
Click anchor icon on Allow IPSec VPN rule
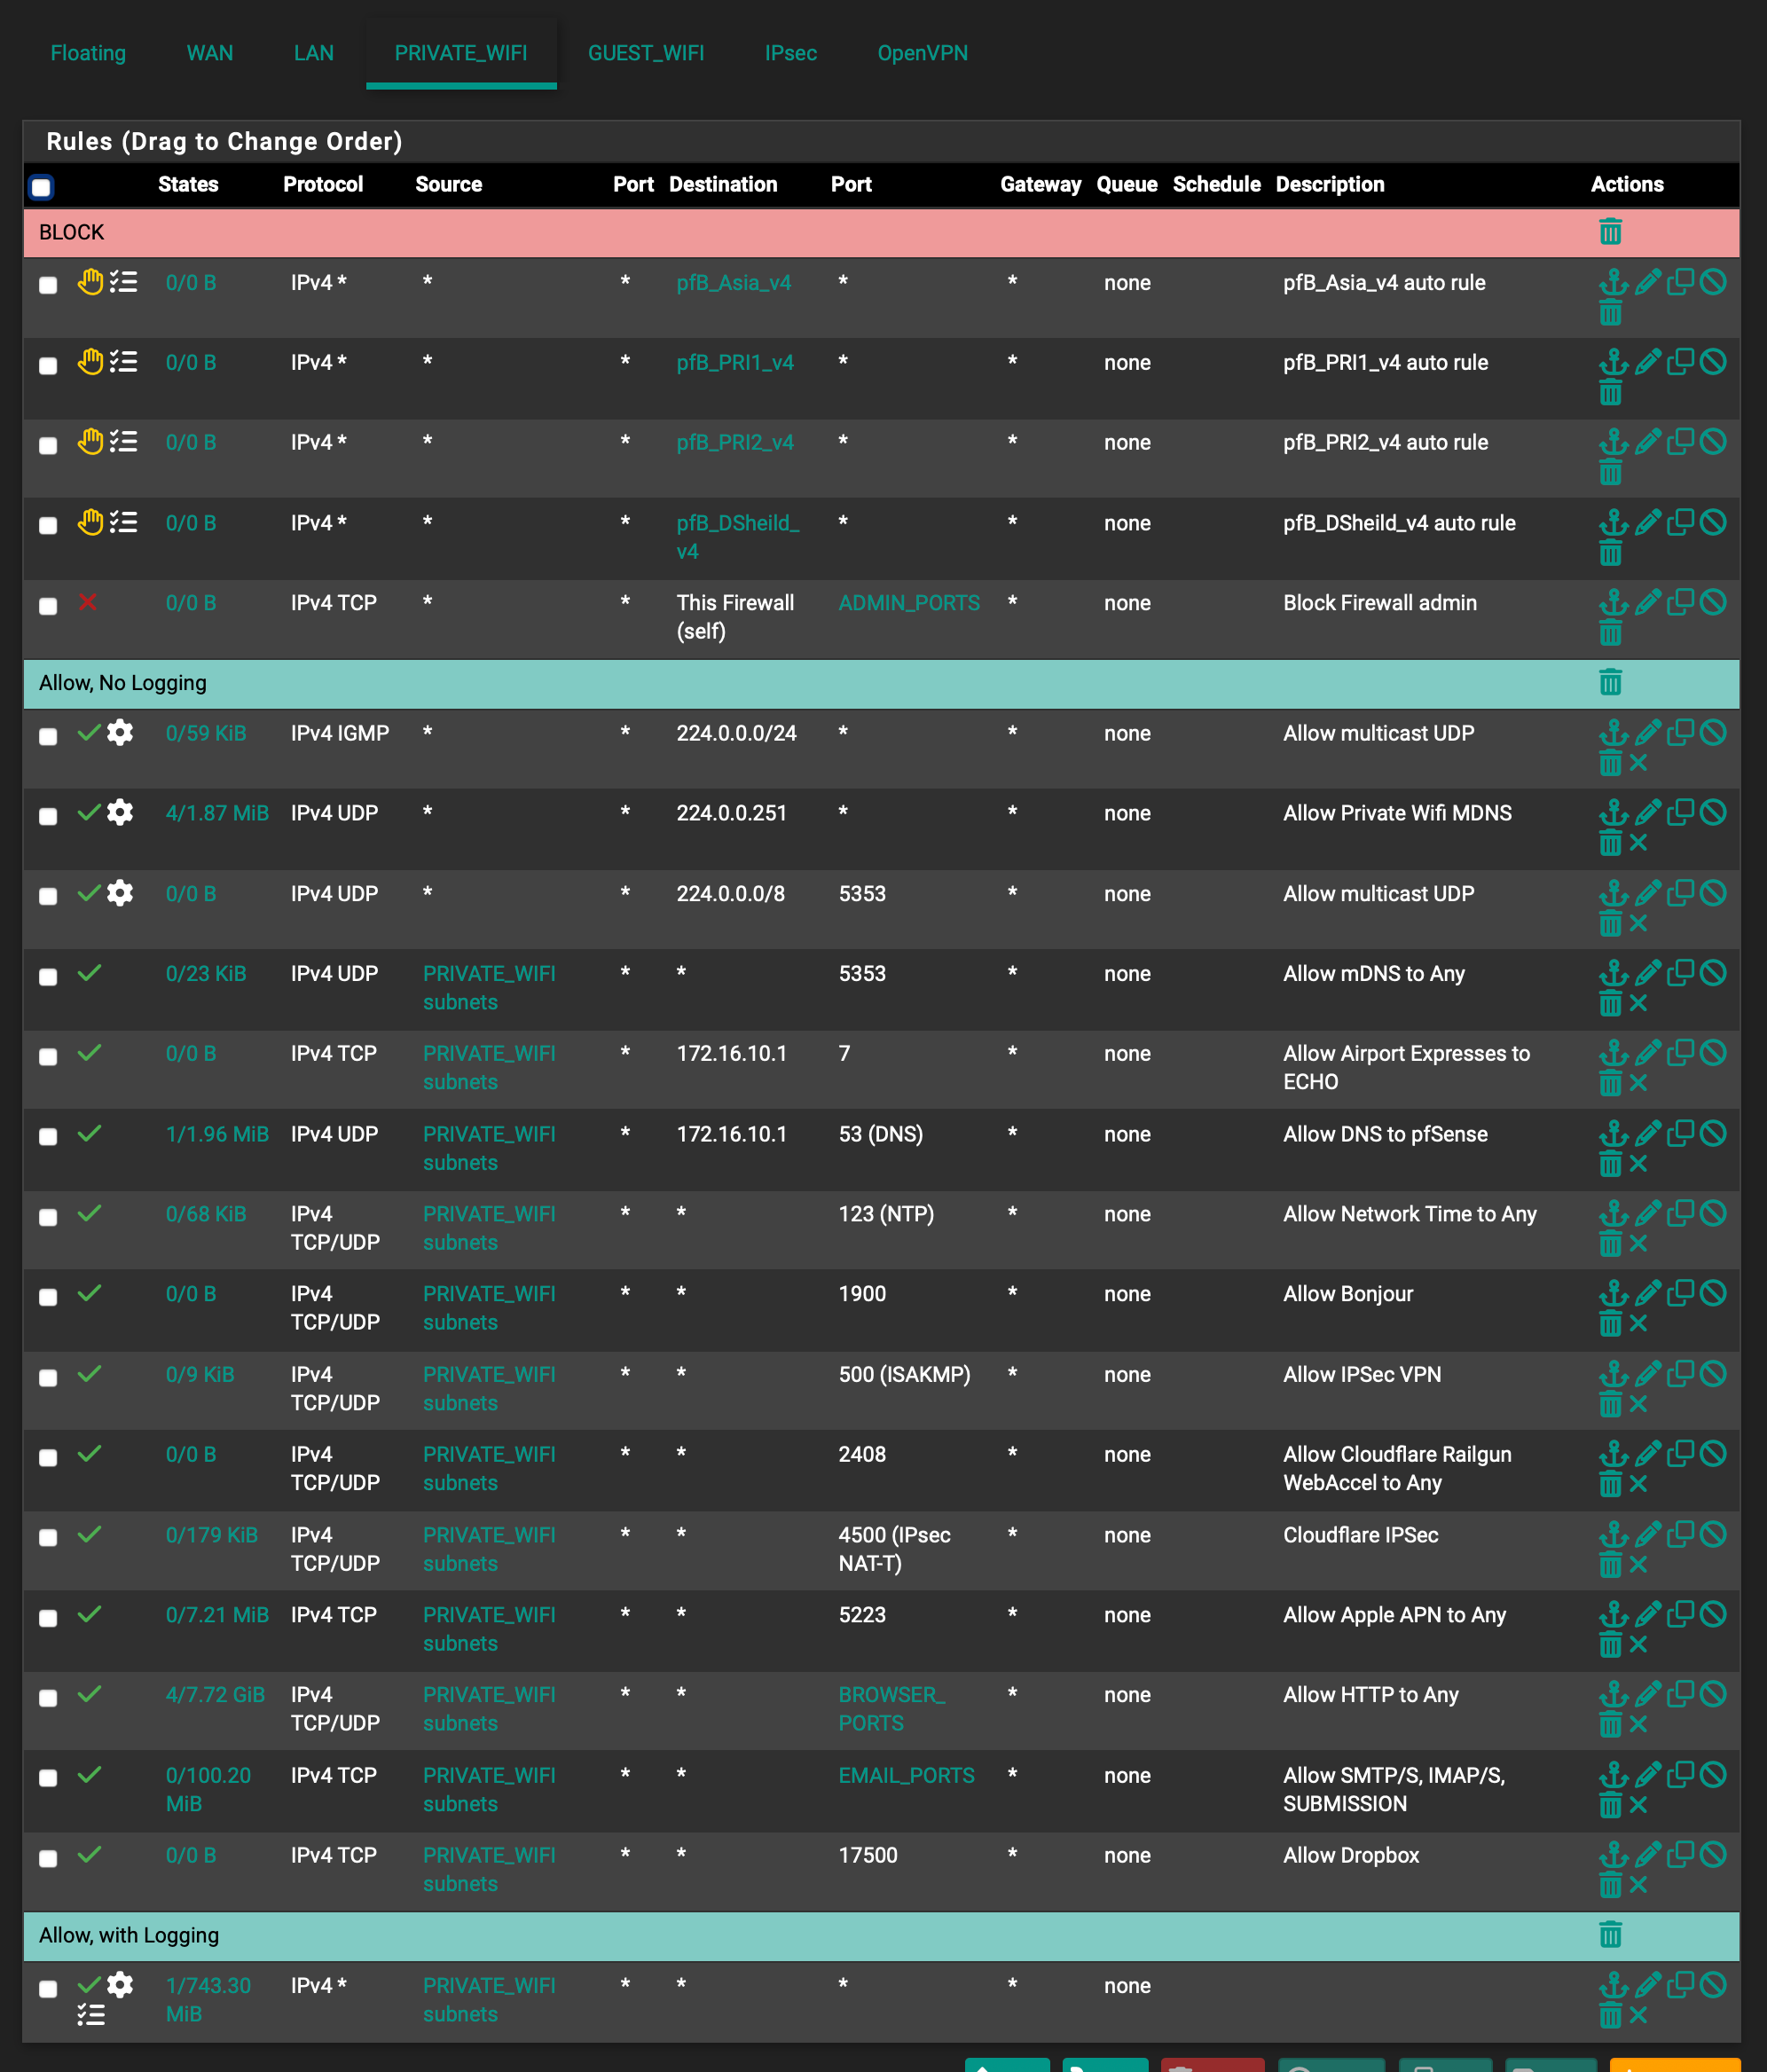1613,1374
